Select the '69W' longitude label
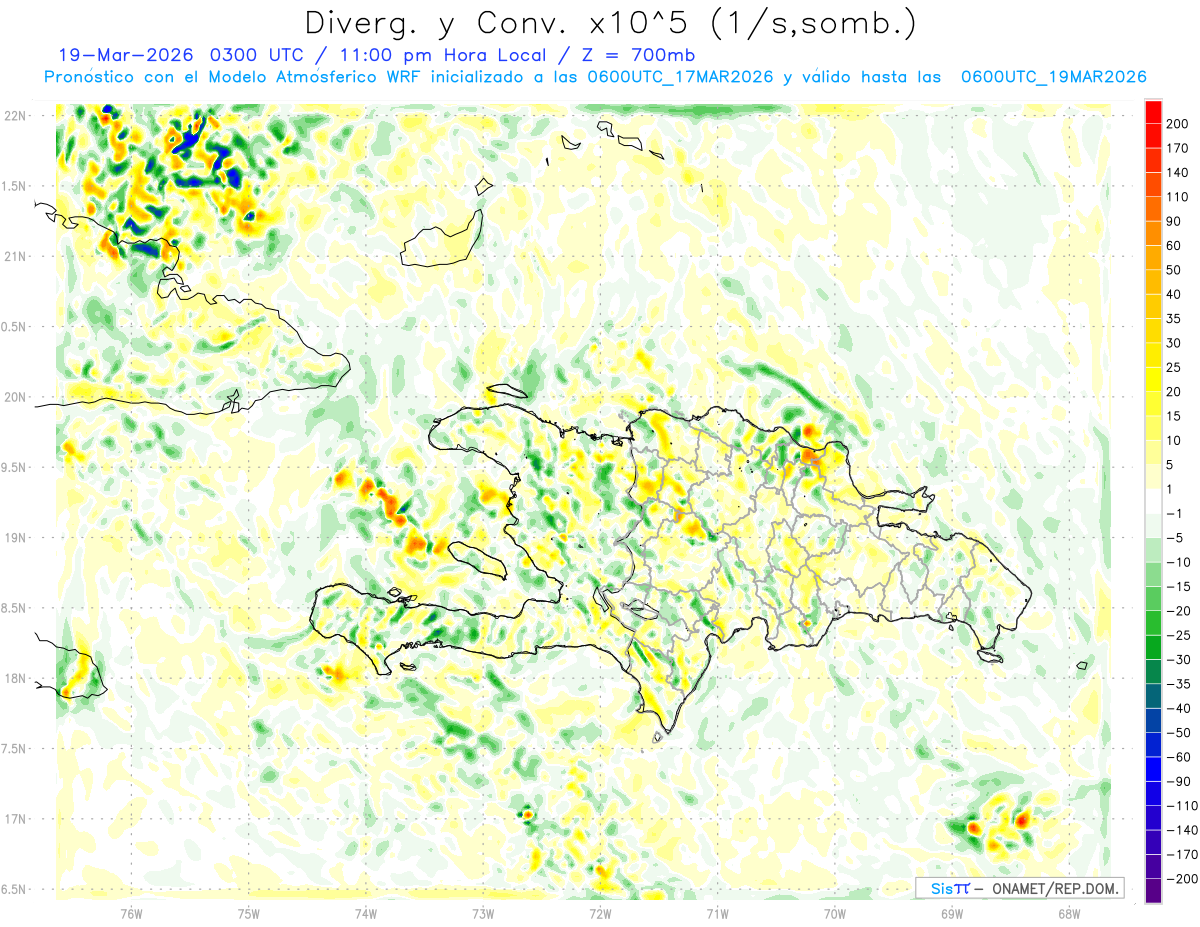Screen dimensions: 1200x927 (952, 913)
